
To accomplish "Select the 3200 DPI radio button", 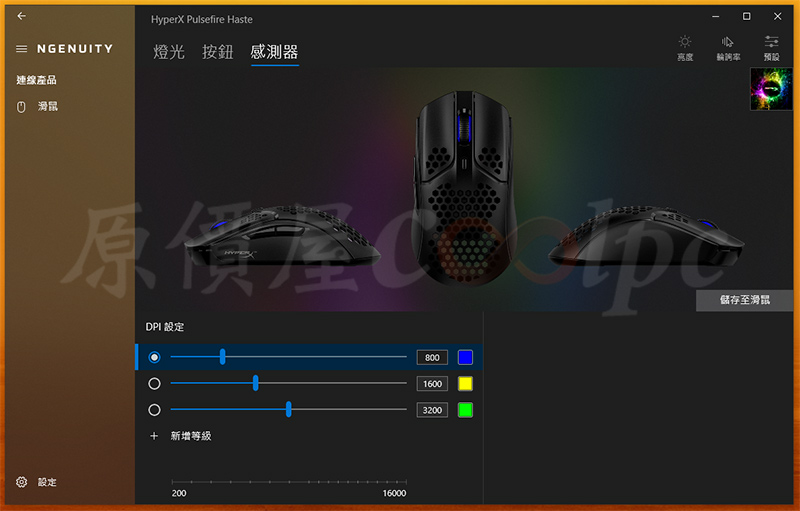I will pos(154,410).
